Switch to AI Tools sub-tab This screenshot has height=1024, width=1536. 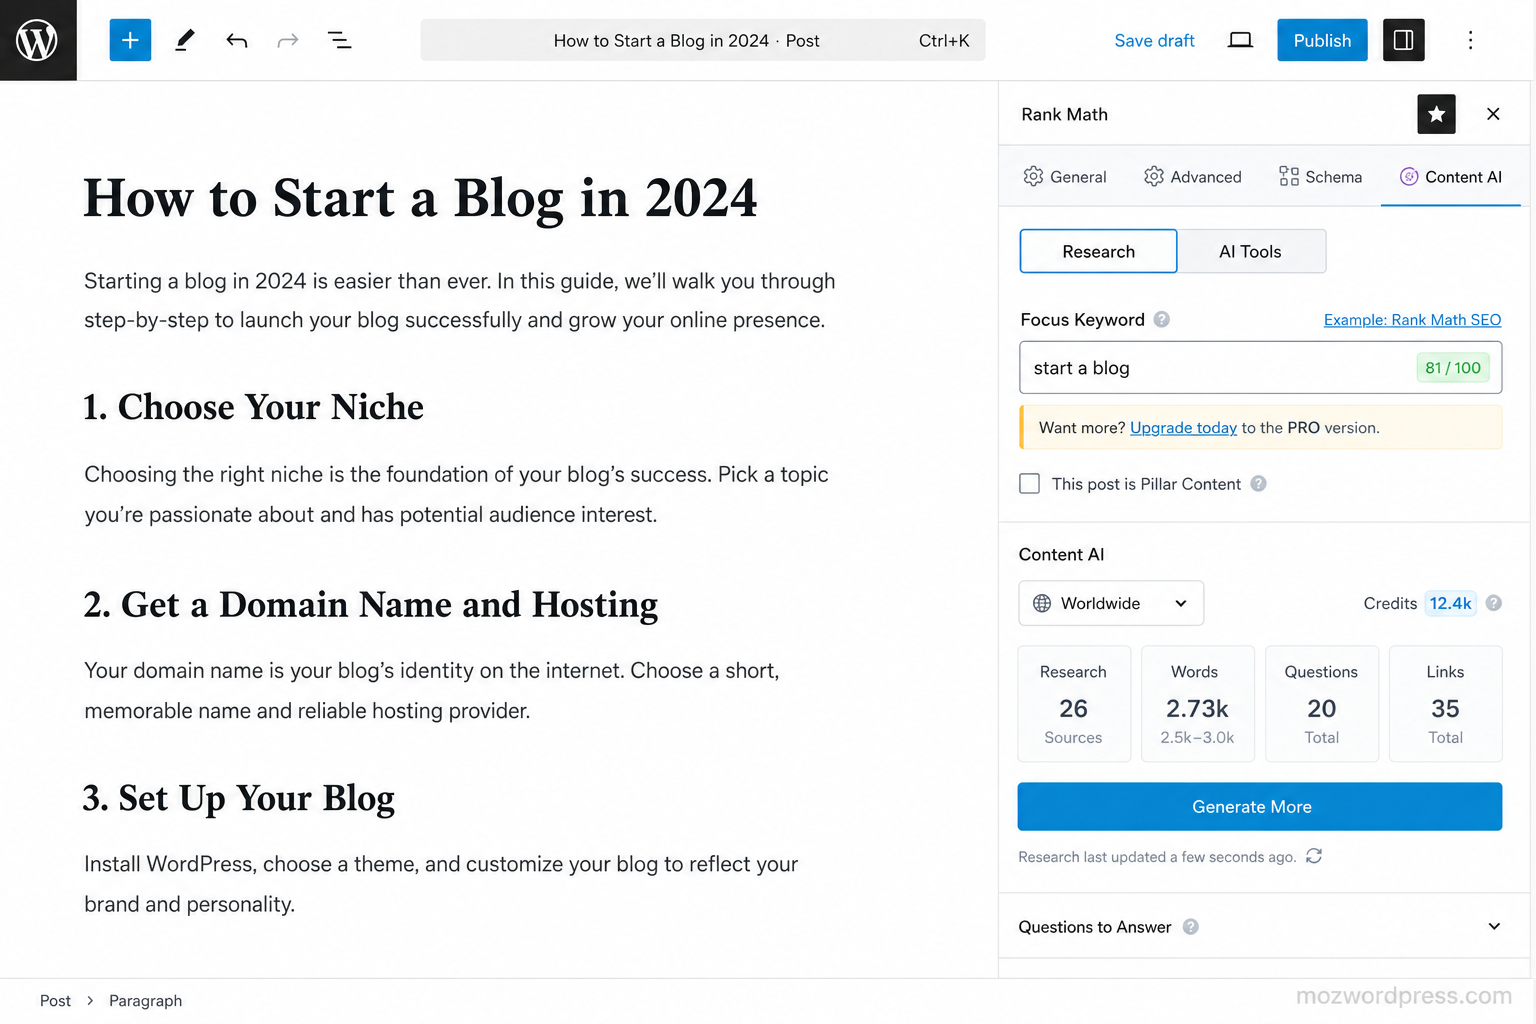1251,251
